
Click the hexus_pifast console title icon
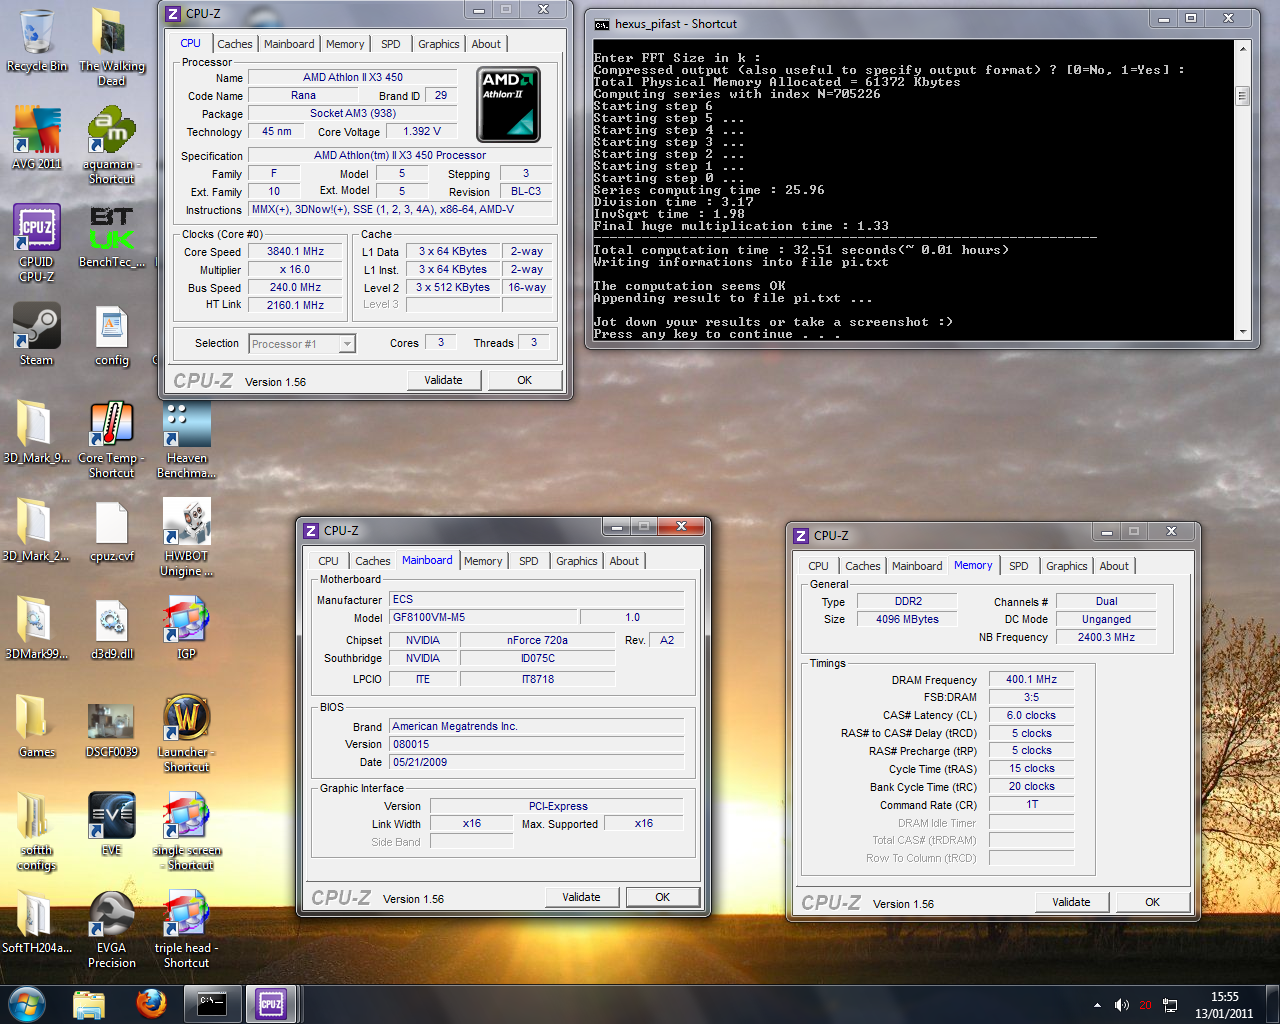pos(601,24)
